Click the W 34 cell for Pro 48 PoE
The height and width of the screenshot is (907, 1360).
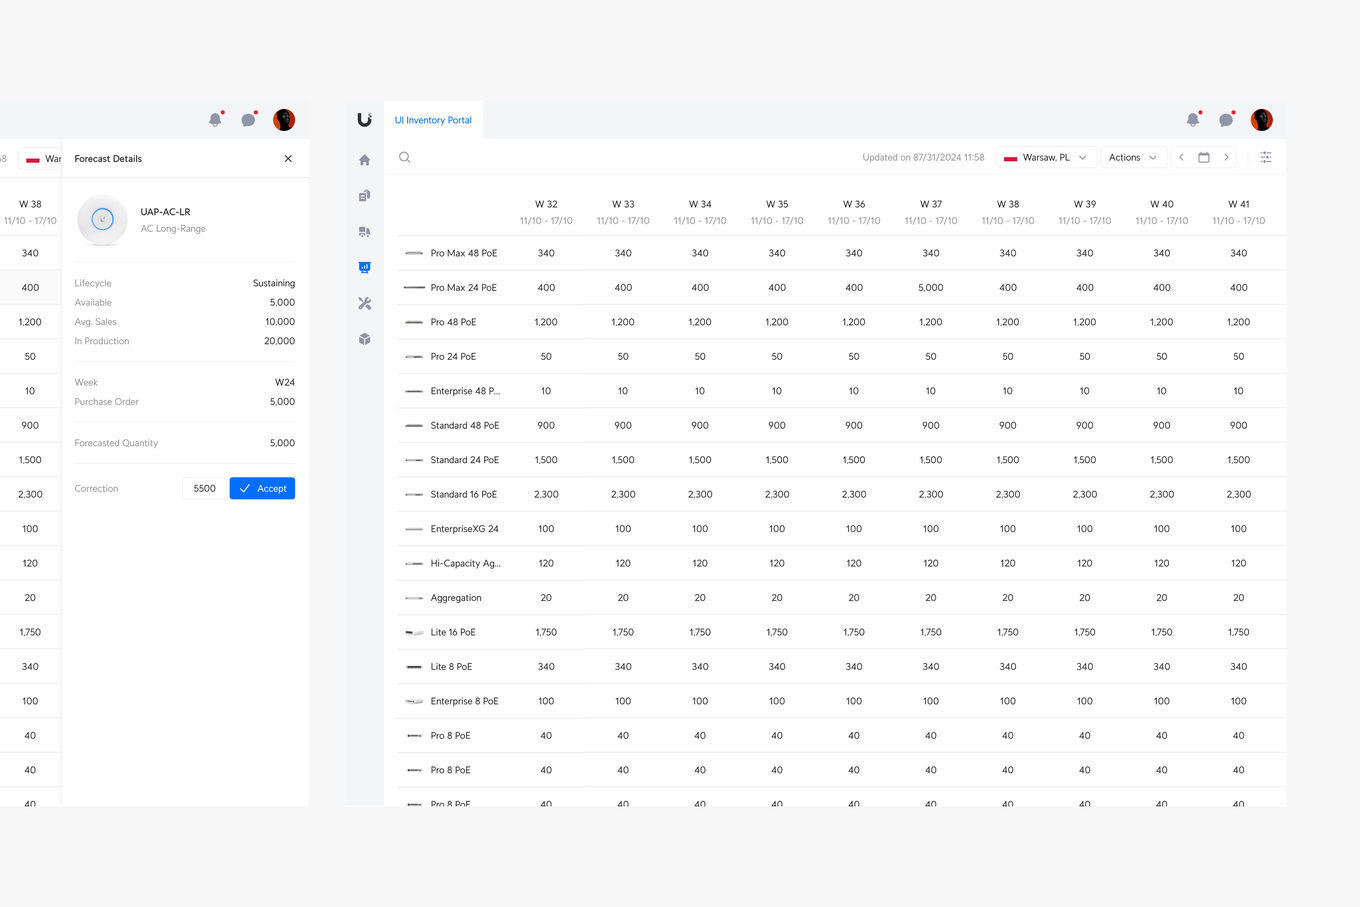(700, 322)
